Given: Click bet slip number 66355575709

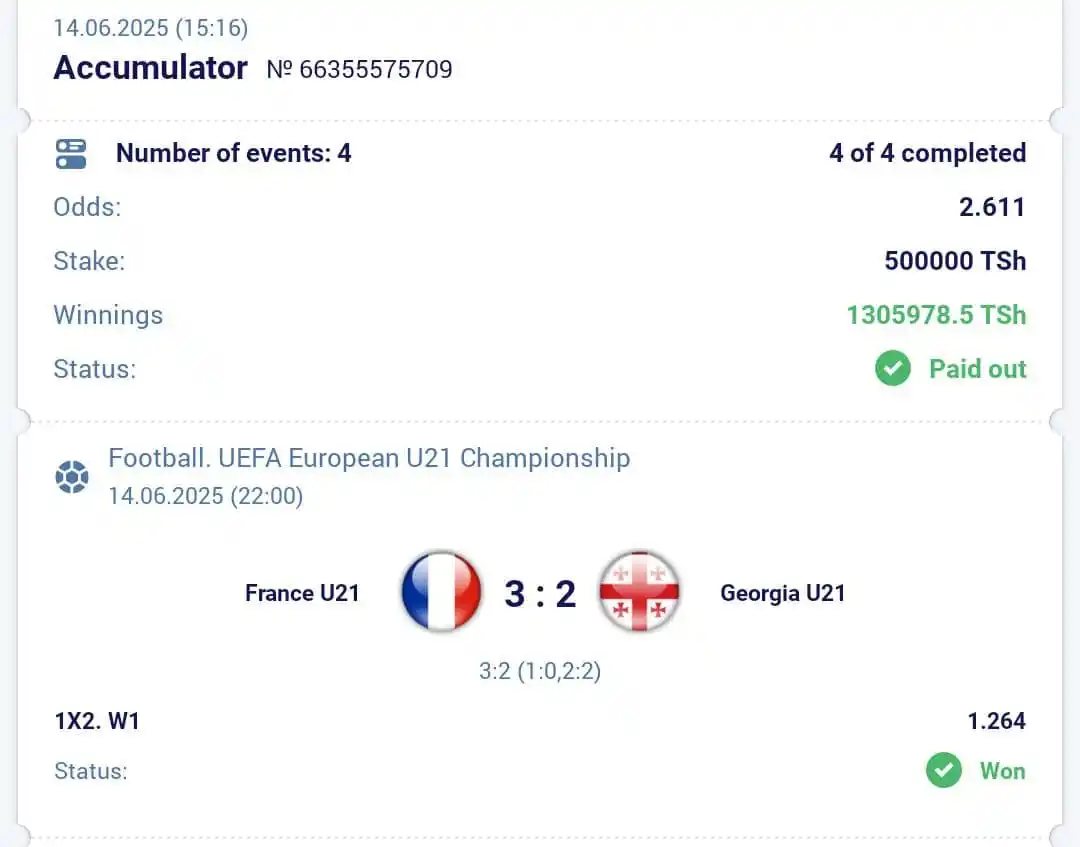Looking at the screenshot, I should [360, 69].
